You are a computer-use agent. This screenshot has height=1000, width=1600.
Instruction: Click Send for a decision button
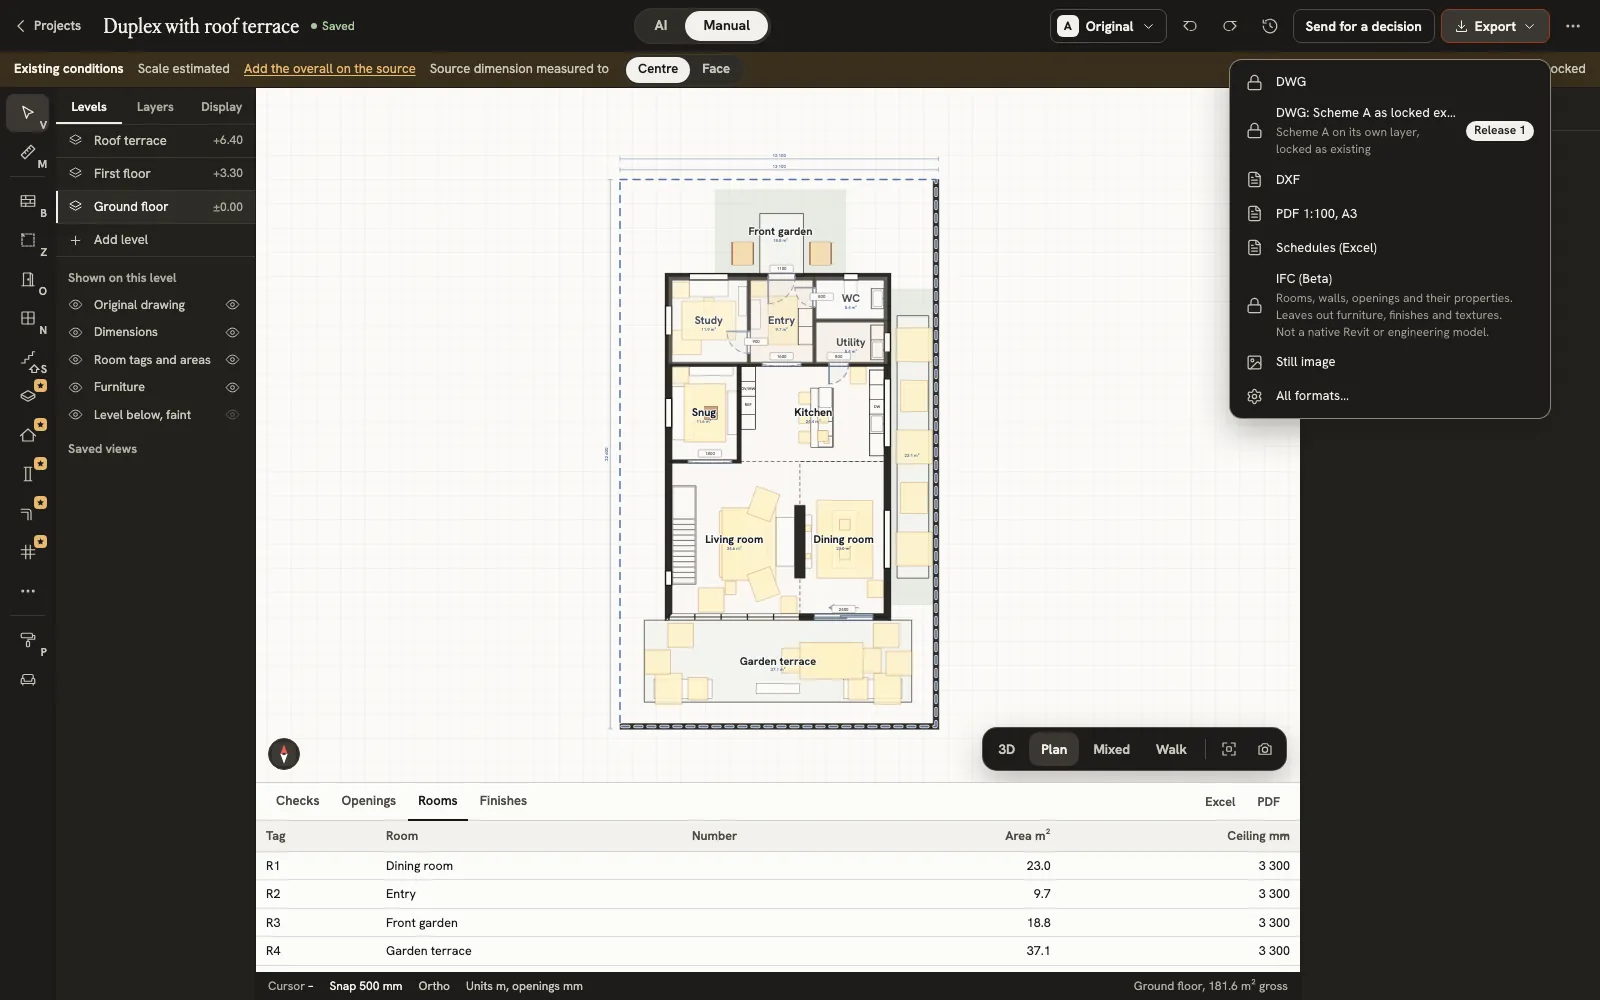[x=1363, y=26]
